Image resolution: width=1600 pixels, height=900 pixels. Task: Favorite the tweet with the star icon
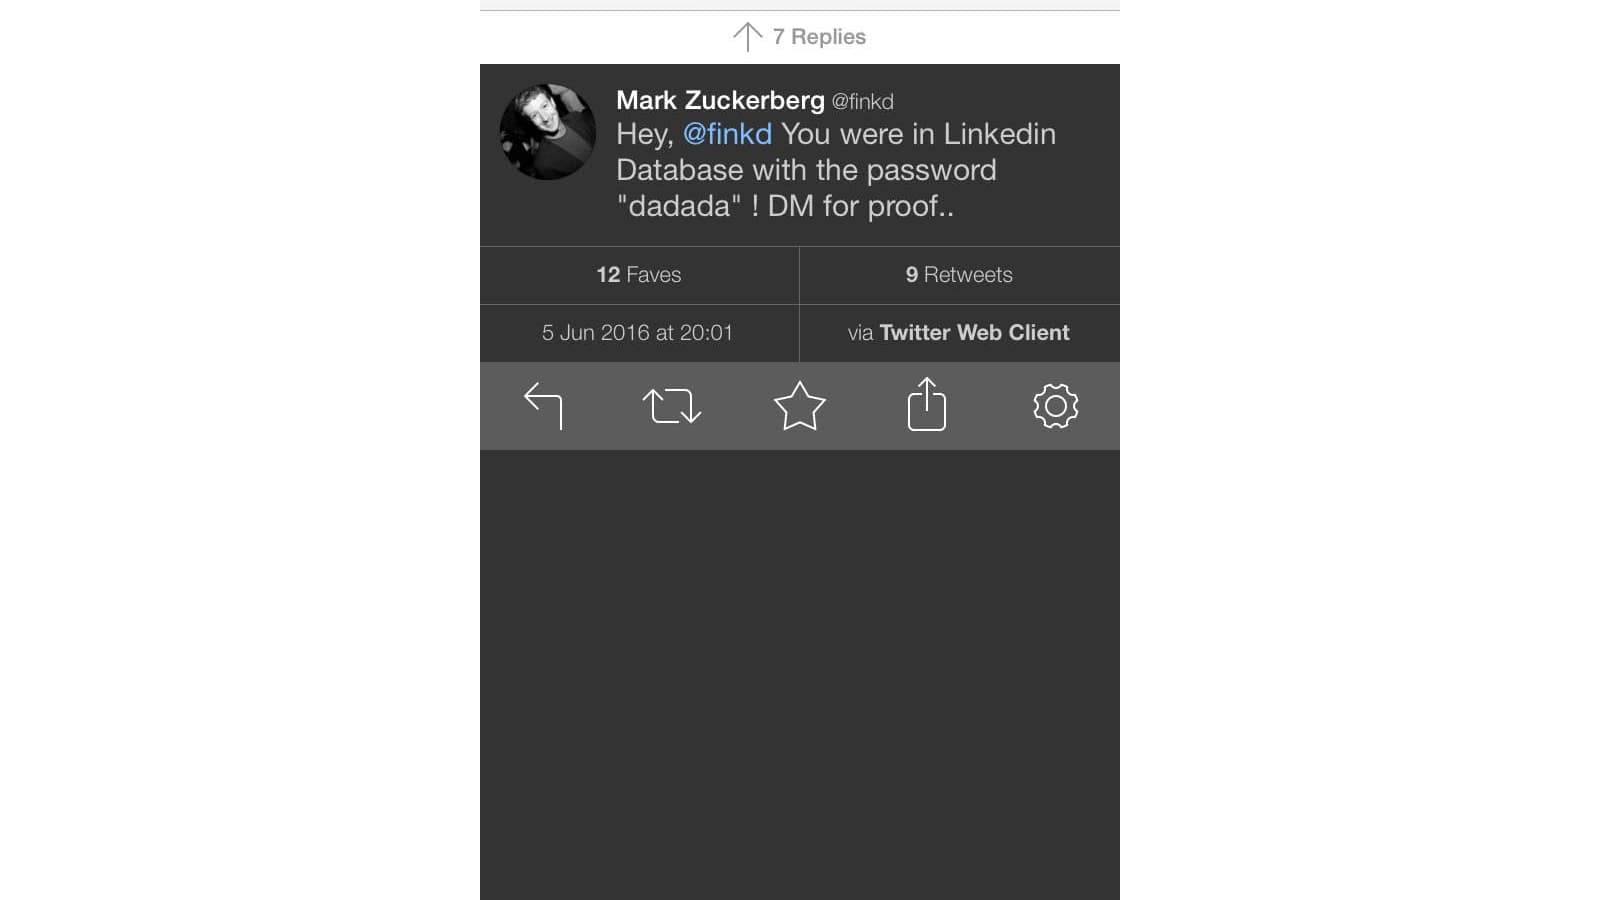tap(800, 406)
